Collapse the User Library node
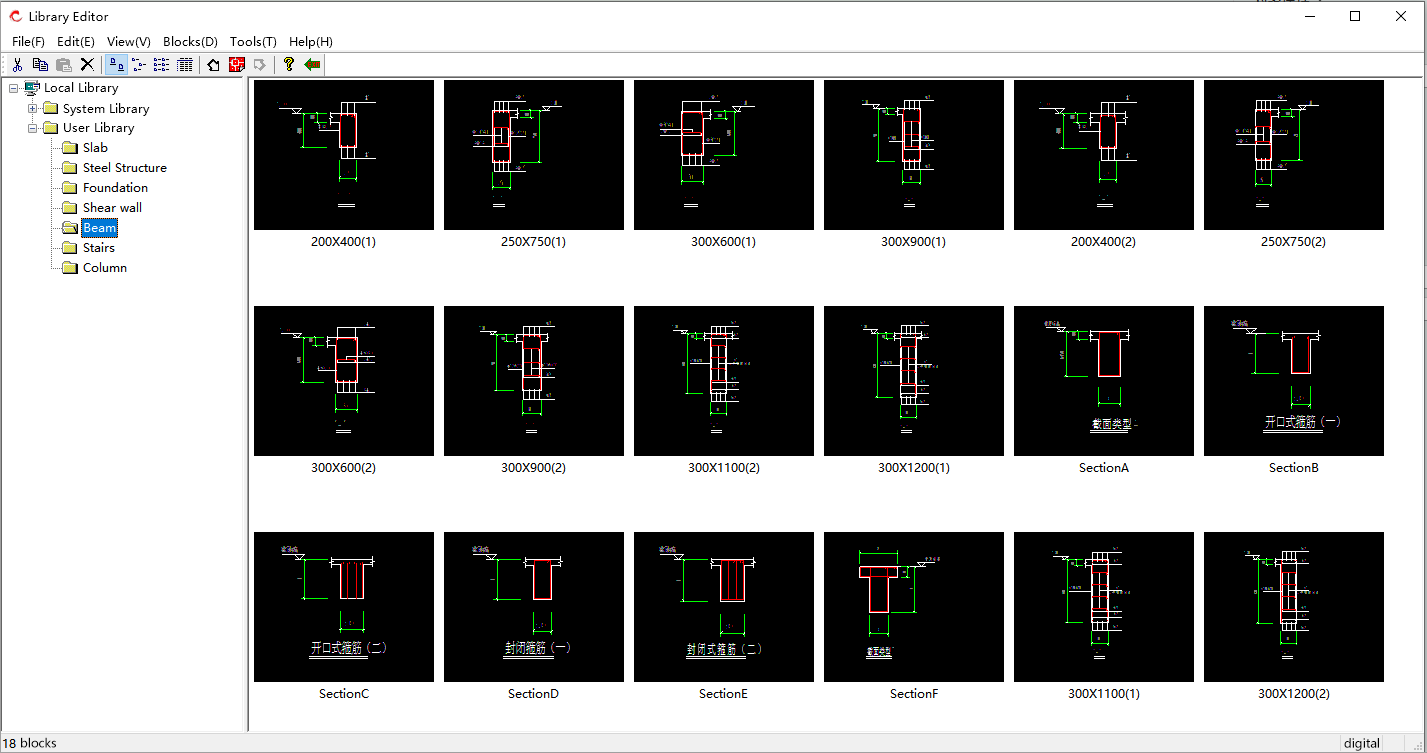This screenshot has width=1427, height=753. click(33, 128)
